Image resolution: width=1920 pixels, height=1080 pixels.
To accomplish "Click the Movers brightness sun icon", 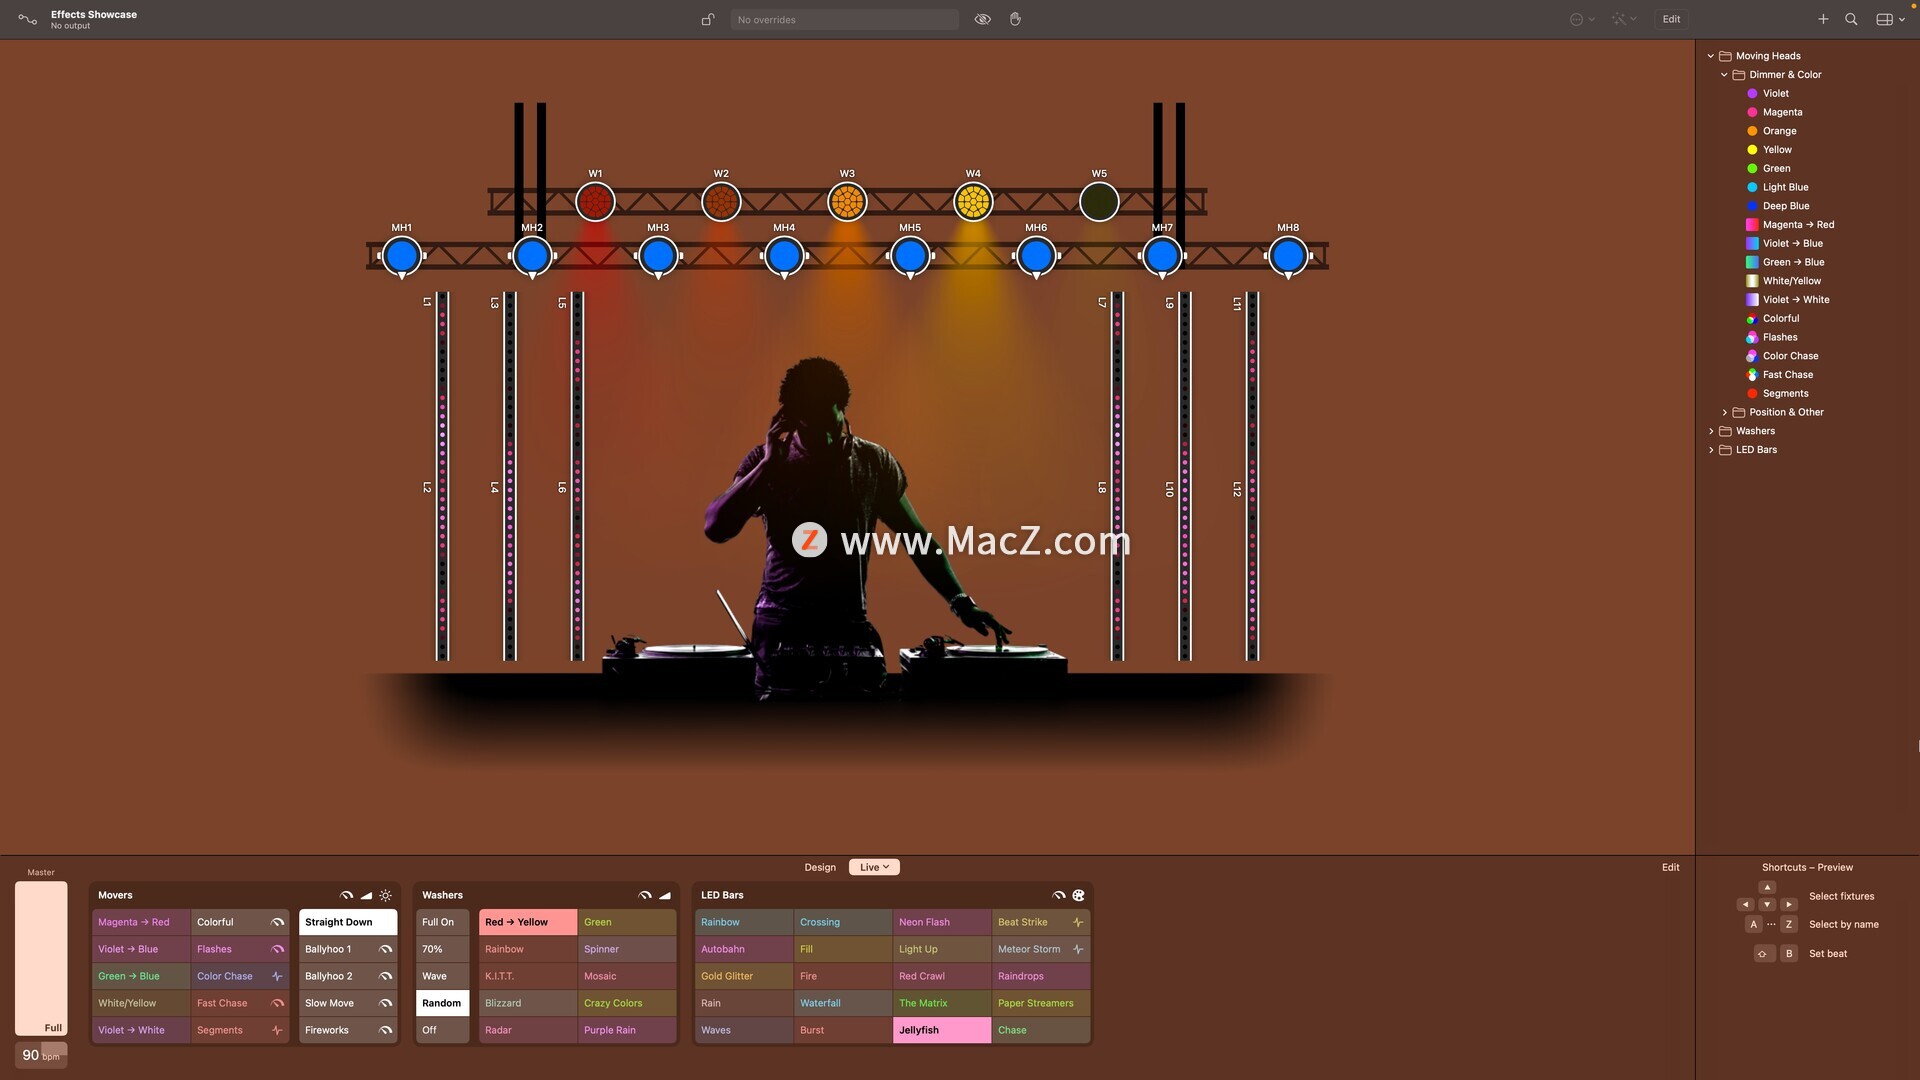I will coord(385,895).
